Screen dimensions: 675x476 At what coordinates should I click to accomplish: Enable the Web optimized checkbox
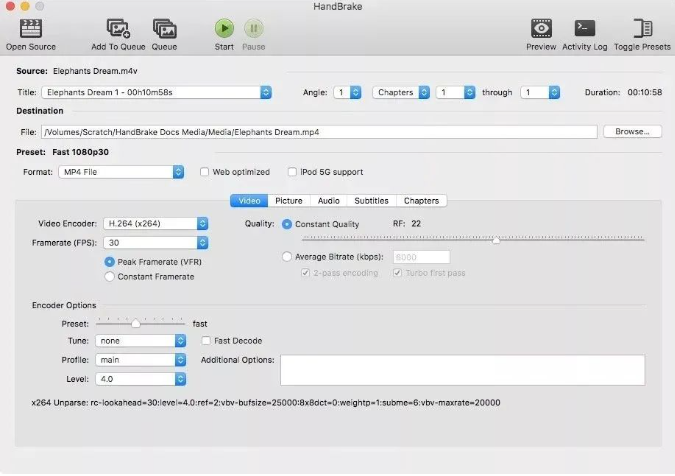pyautogui.click(x=205, y=172)
